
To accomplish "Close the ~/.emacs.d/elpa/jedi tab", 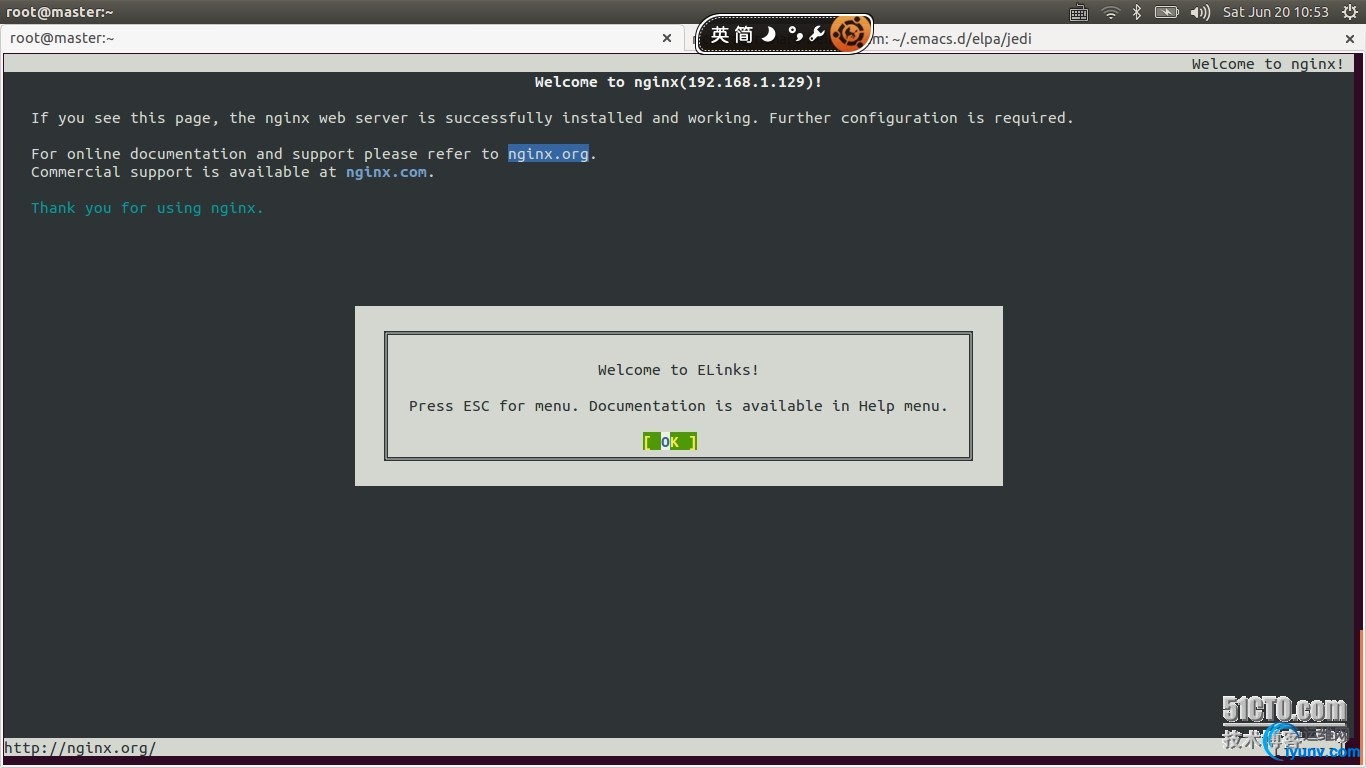I will [1350, 38].
